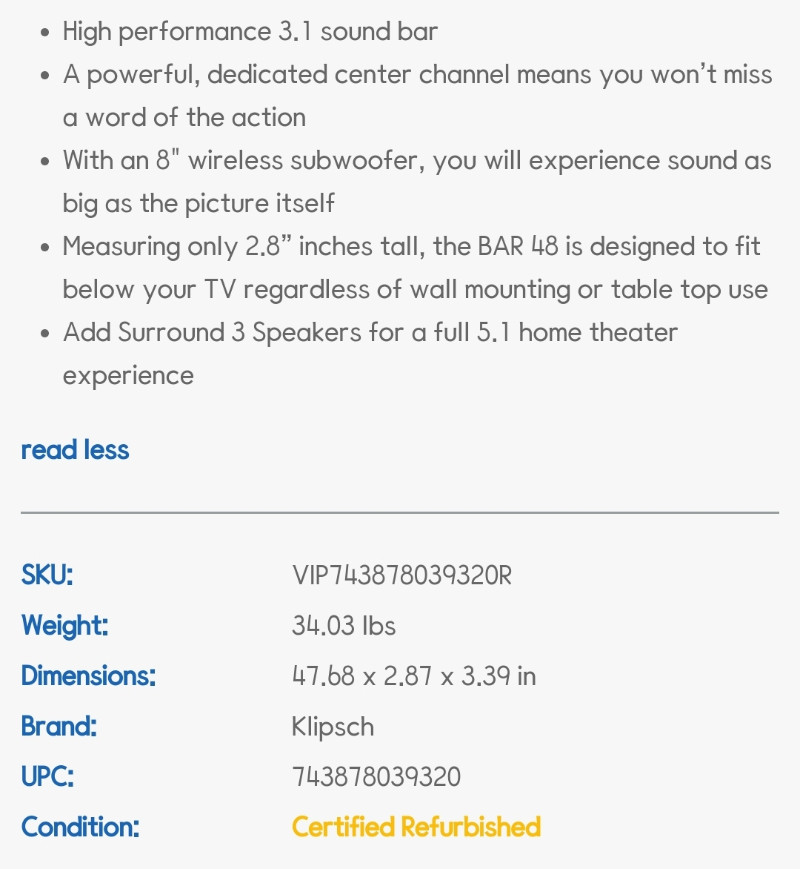Click the UPC number 743878039320
The height and width of the screenshot is (869, 800).
[376, 776]
